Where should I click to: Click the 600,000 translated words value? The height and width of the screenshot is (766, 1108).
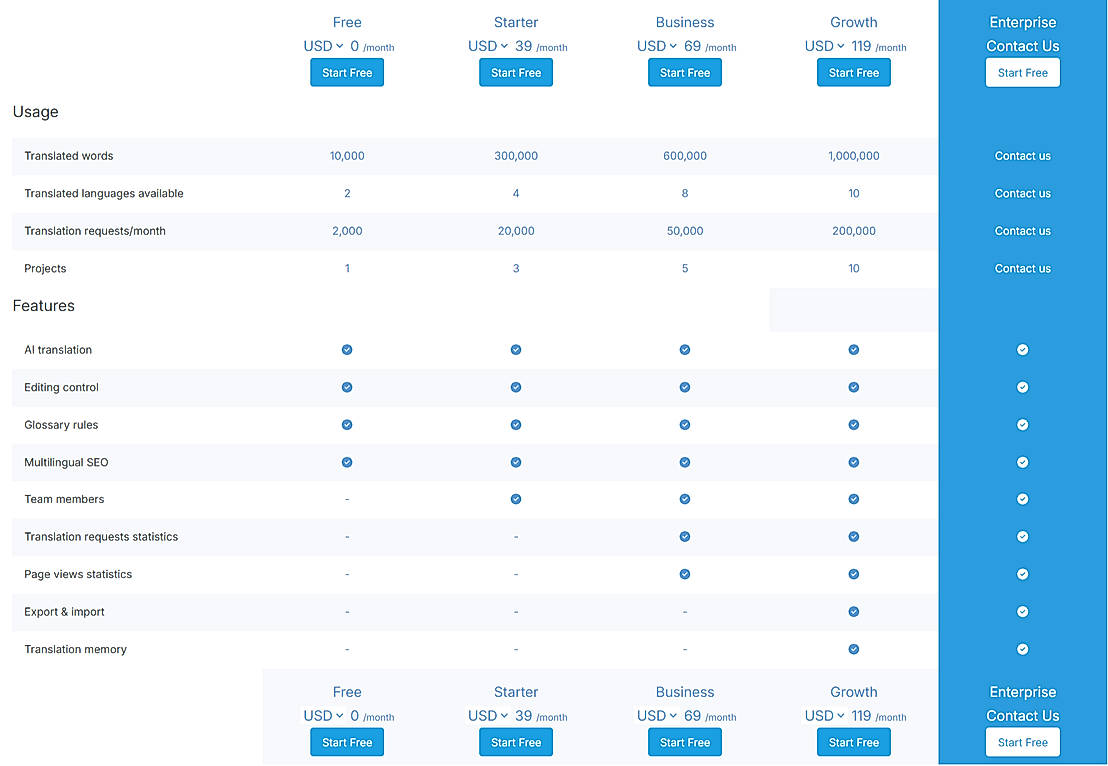pyautogui.click(x=685, y=156)
